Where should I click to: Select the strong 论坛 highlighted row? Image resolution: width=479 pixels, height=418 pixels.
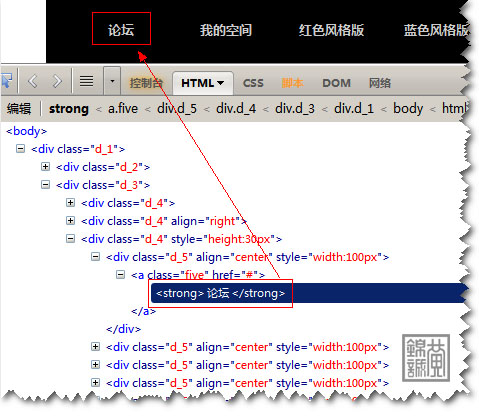point(309,293)
